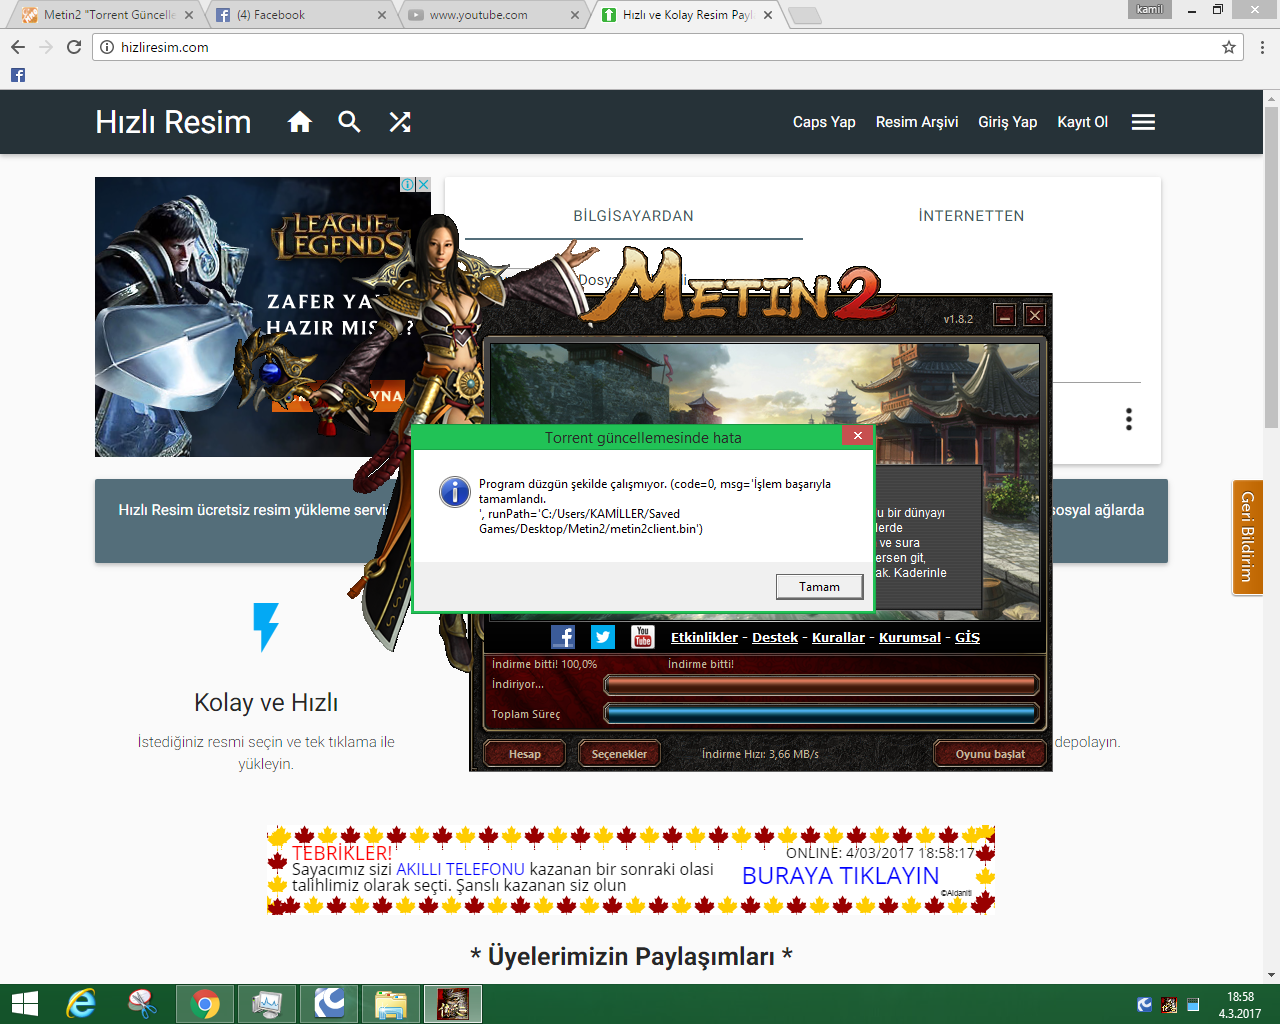Confirm the error dialog with Tamam
Viewport: 1280px width, 1024px height.
point(819,587)
